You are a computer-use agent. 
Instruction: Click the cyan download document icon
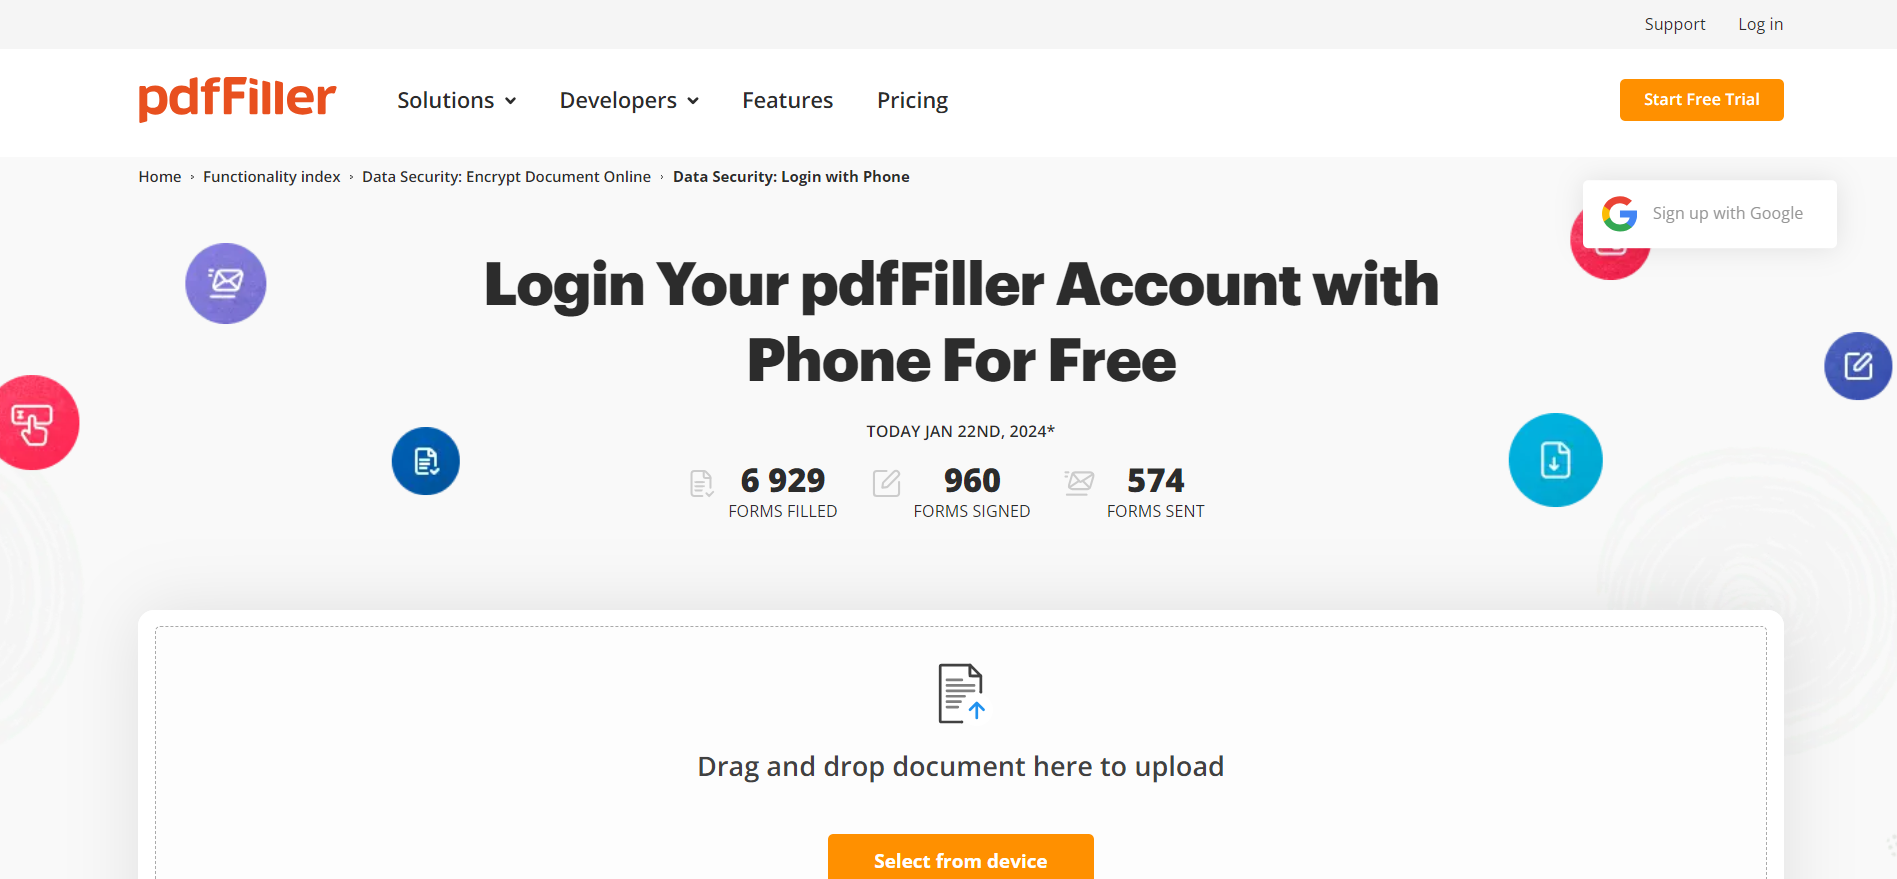tap(1555, 460)
